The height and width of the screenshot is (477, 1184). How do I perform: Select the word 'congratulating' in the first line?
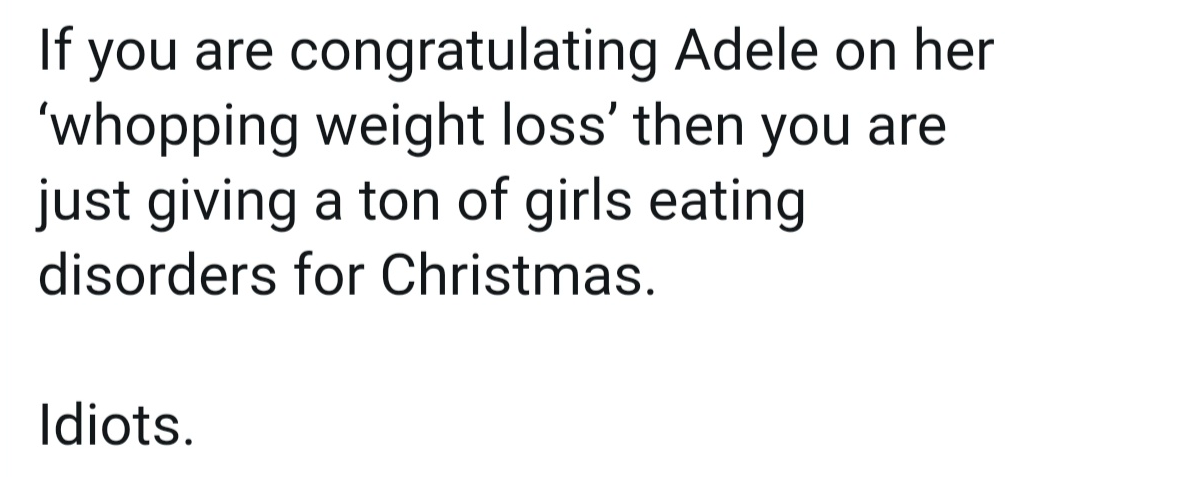(x=473, y=55)
